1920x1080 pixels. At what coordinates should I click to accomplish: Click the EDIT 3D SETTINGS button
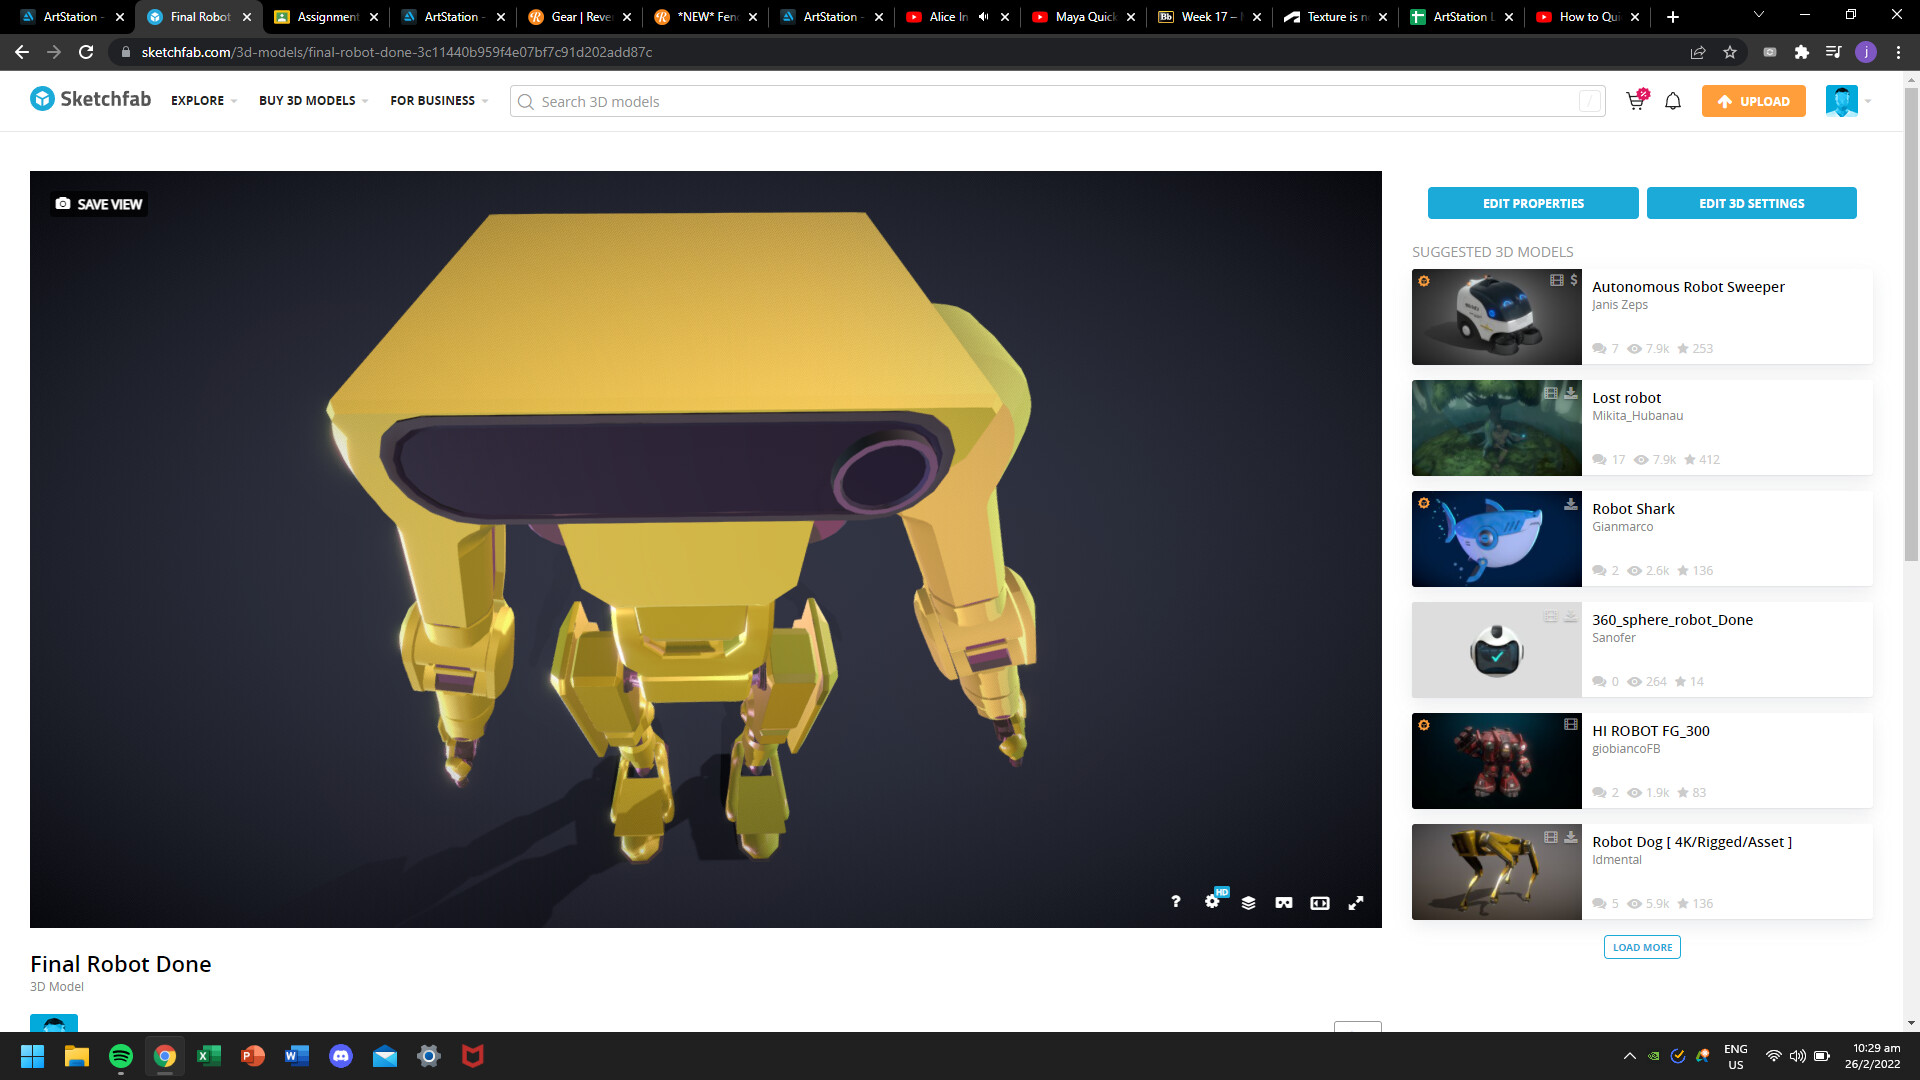pyautogui.click(x=1751, y=203)
